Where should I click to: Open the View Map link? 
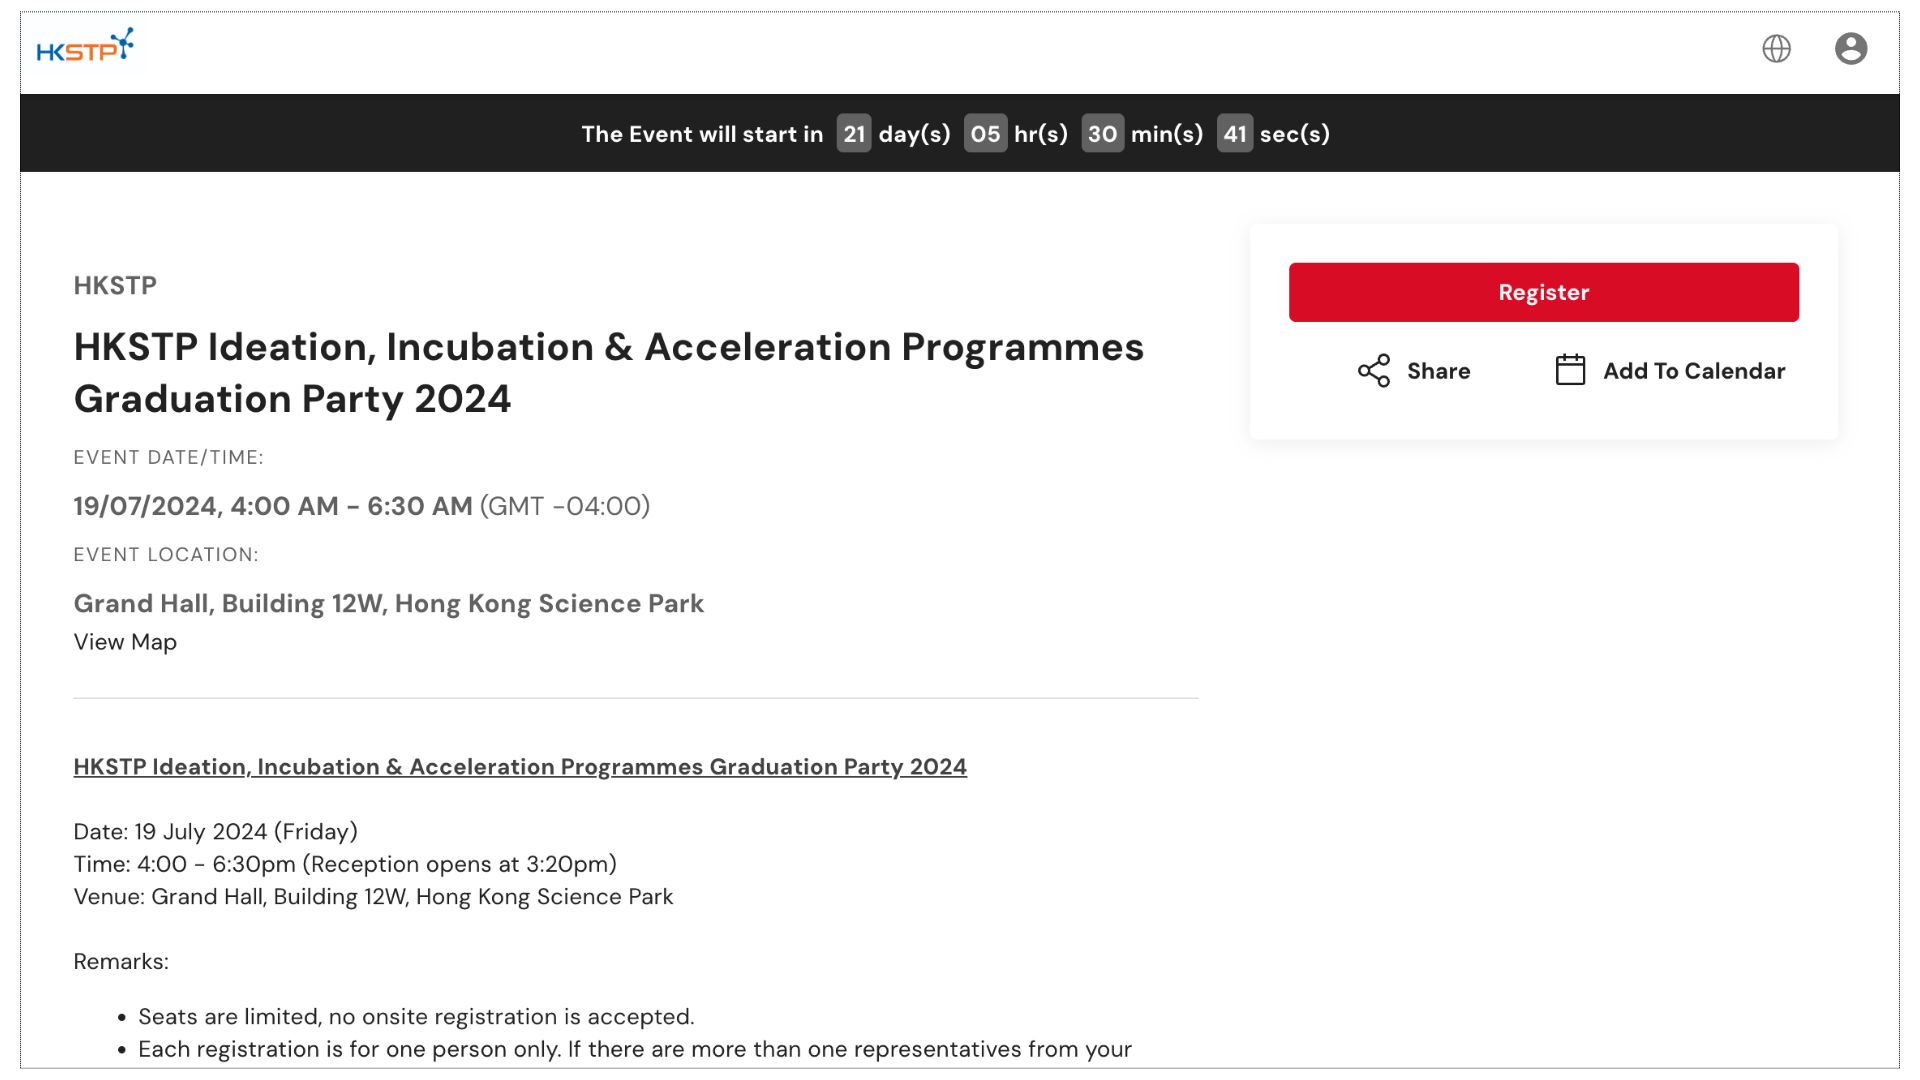125,642
